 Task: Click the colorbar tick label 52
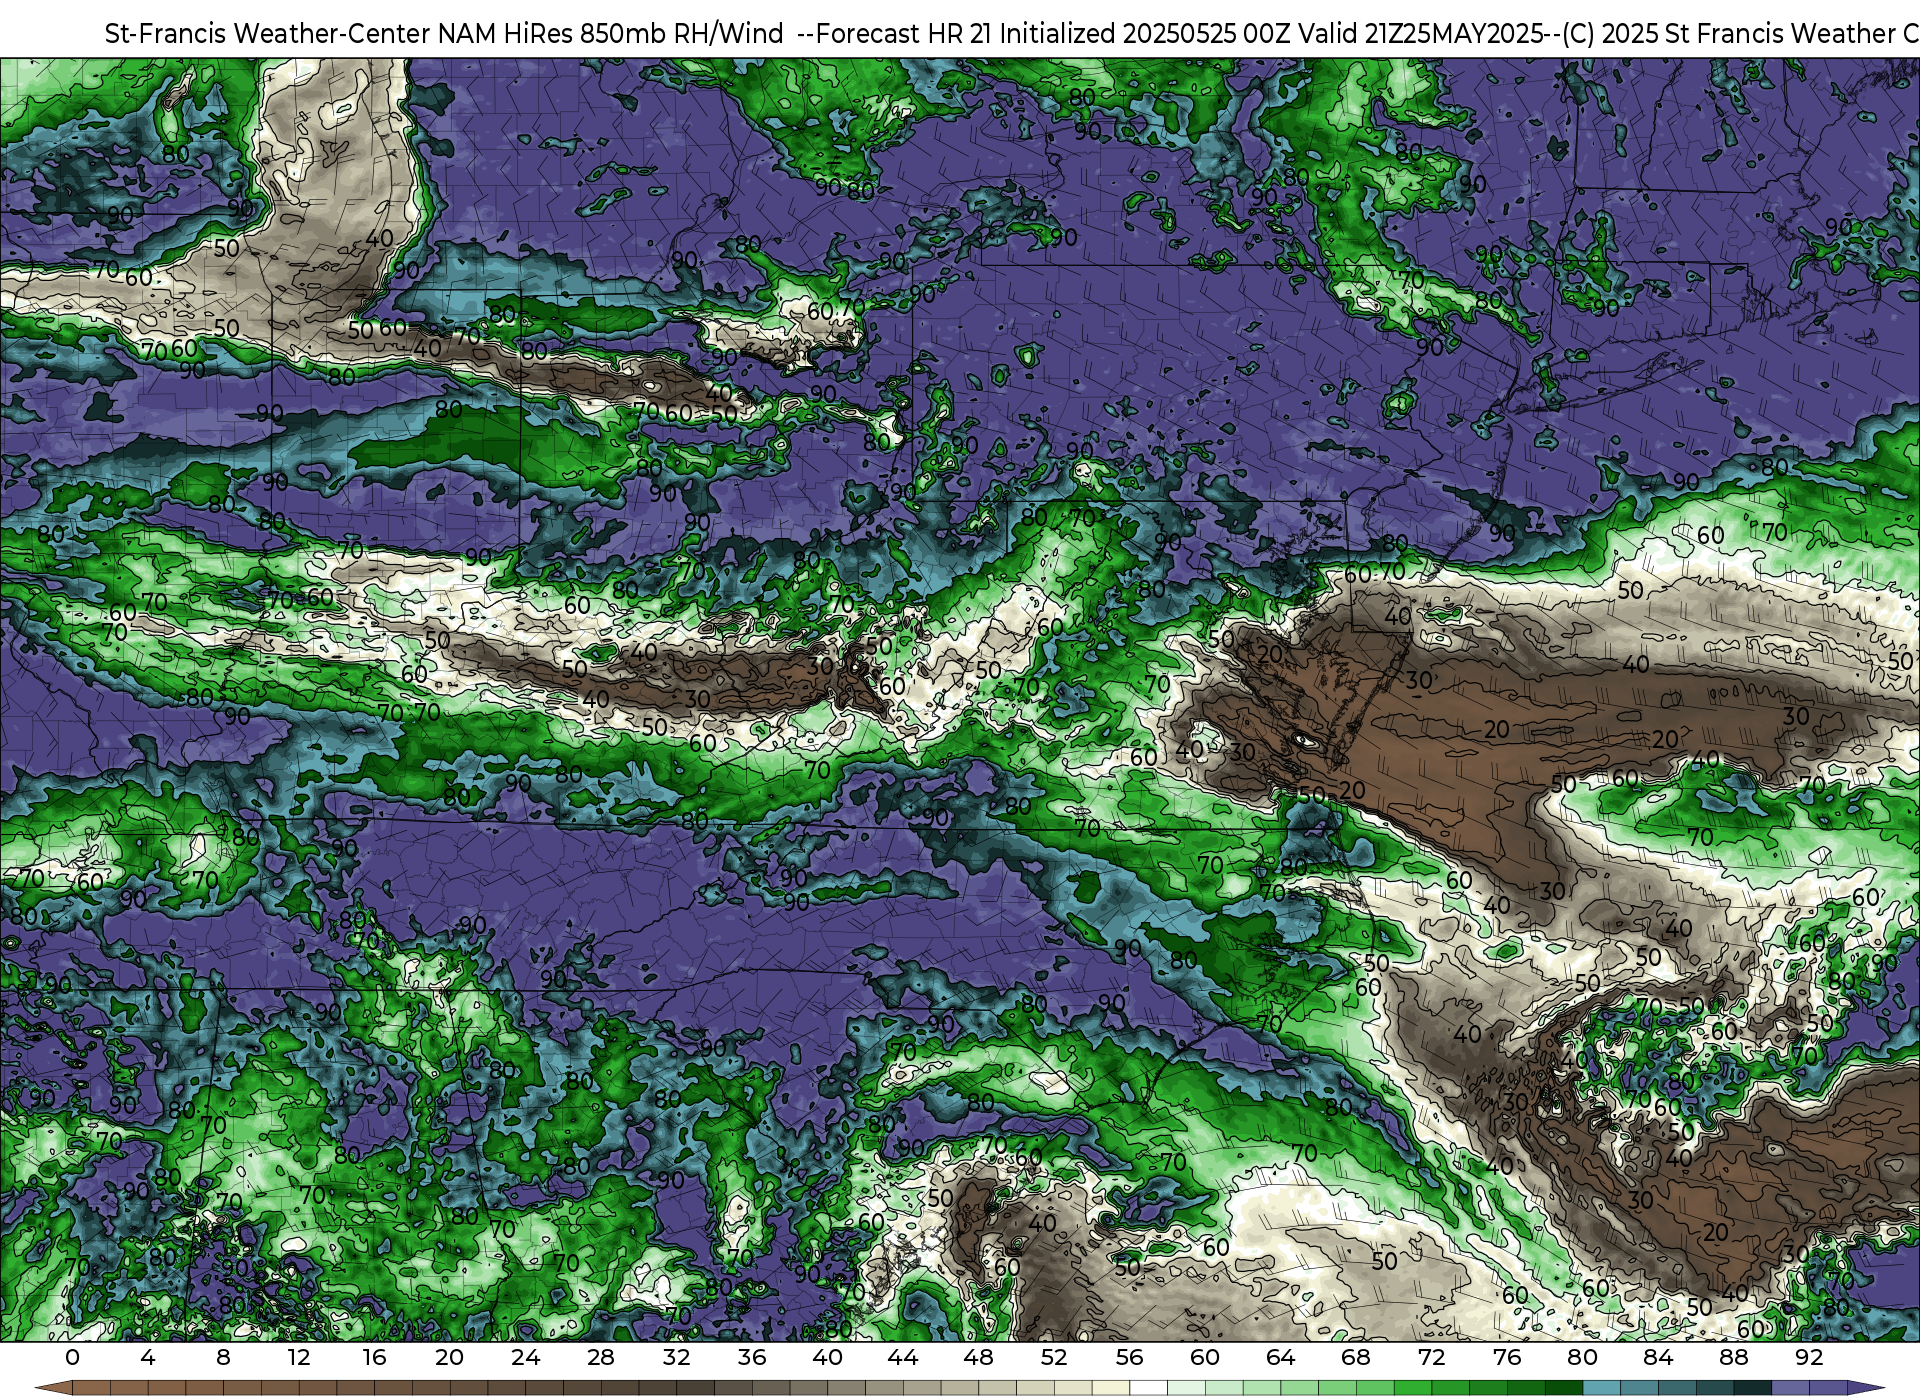pyautogui.click(x=1054, y=1357)
